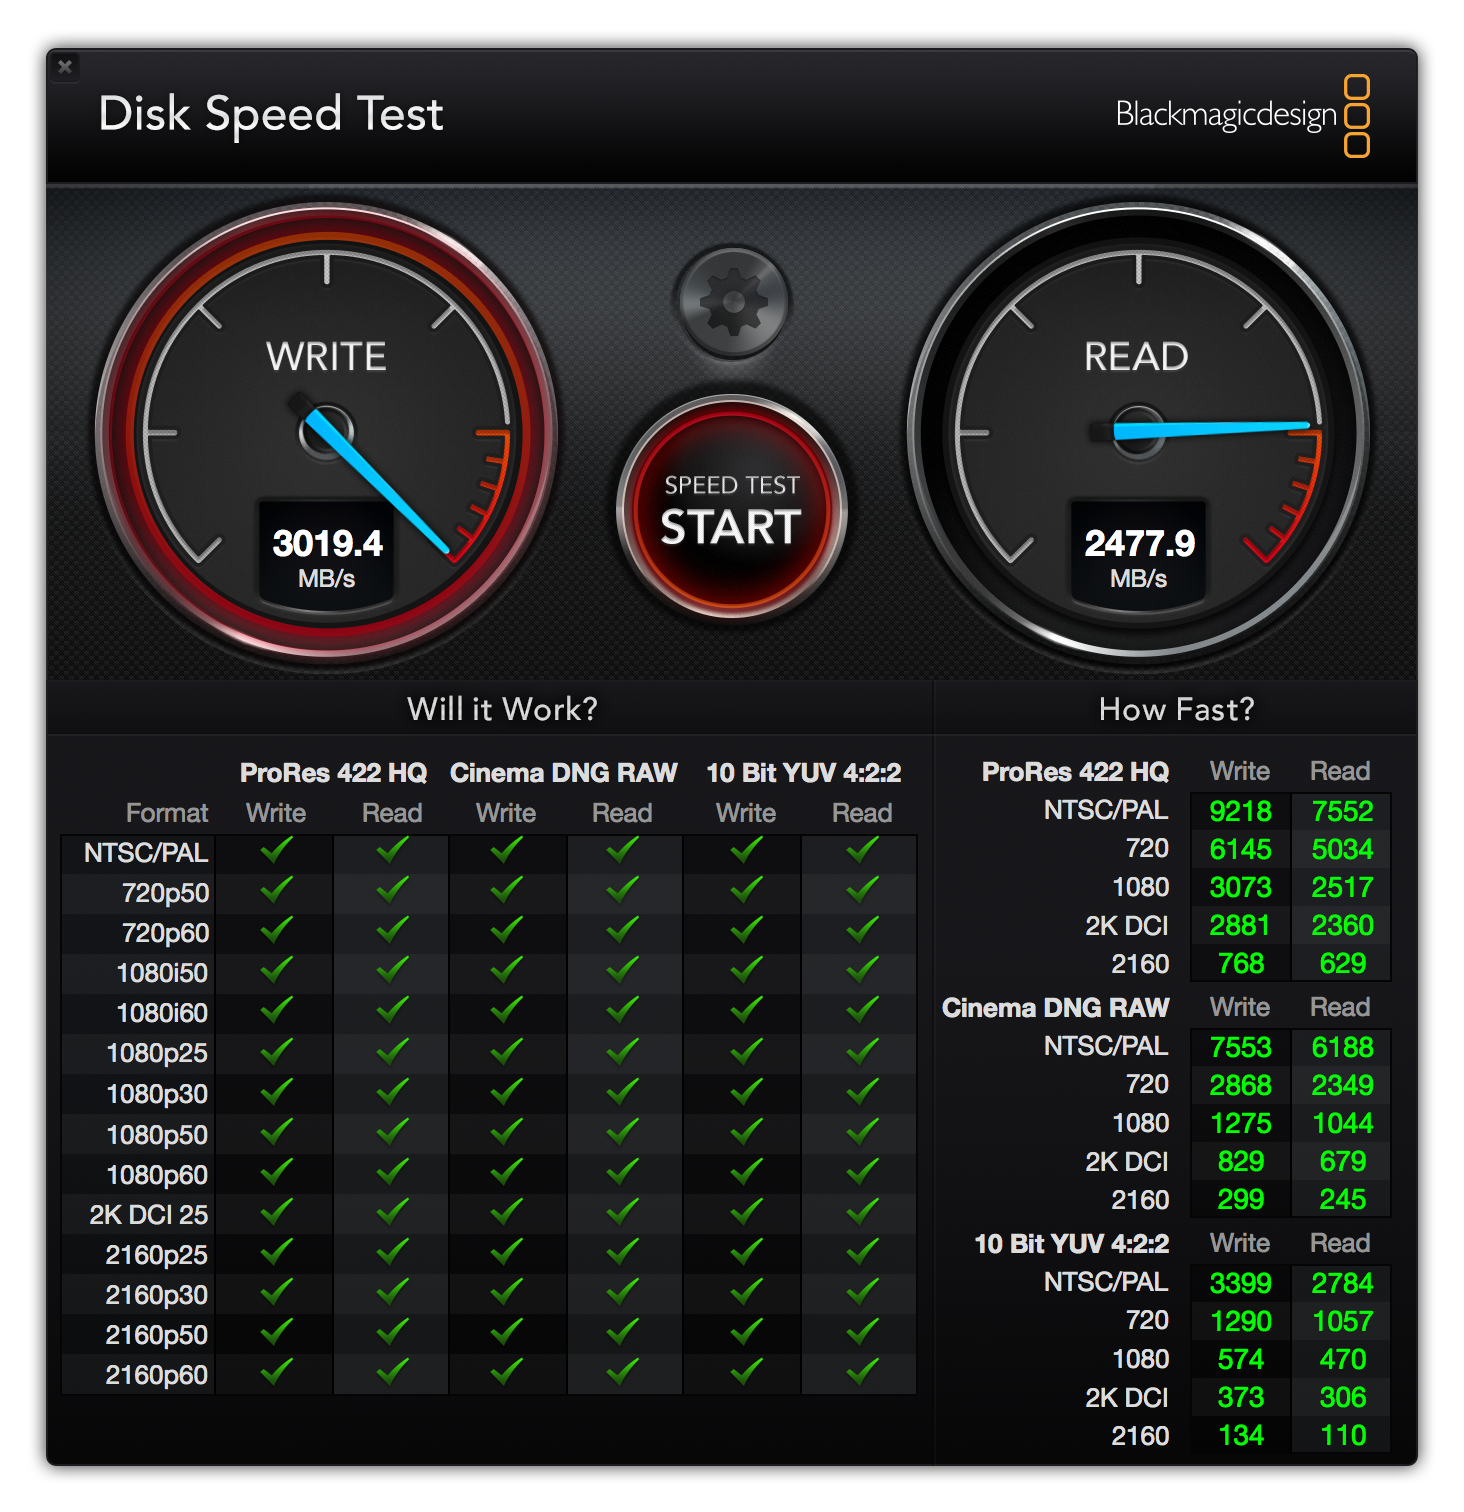Close the Disk Speed Test window

65,67
